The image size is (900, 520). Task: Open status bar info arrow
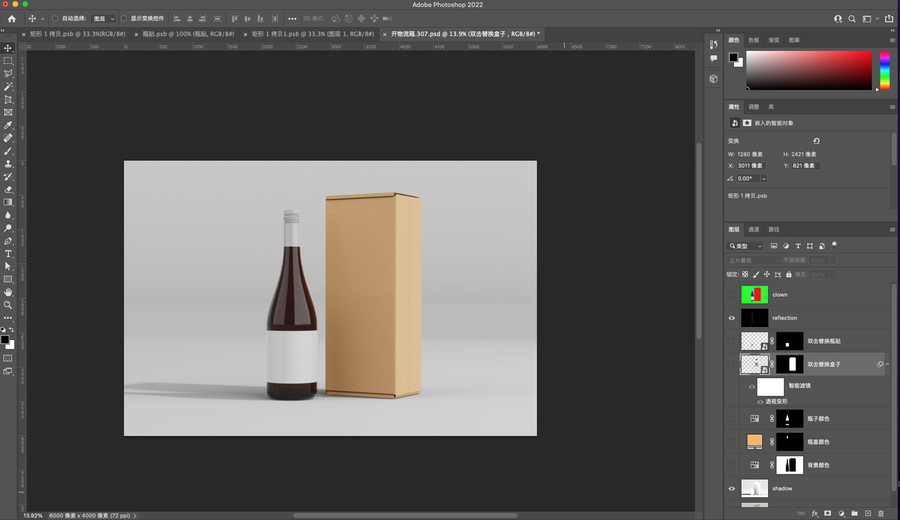[135, 515]
